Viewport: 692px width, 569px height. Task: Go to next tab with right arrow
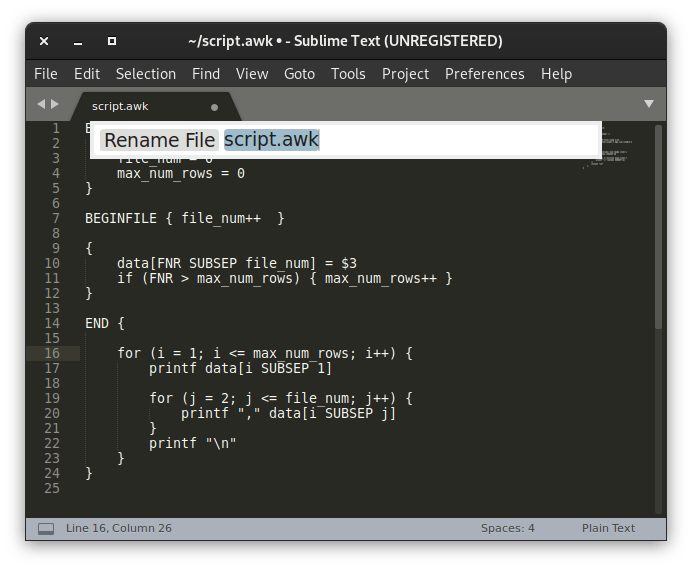point(55,104)
